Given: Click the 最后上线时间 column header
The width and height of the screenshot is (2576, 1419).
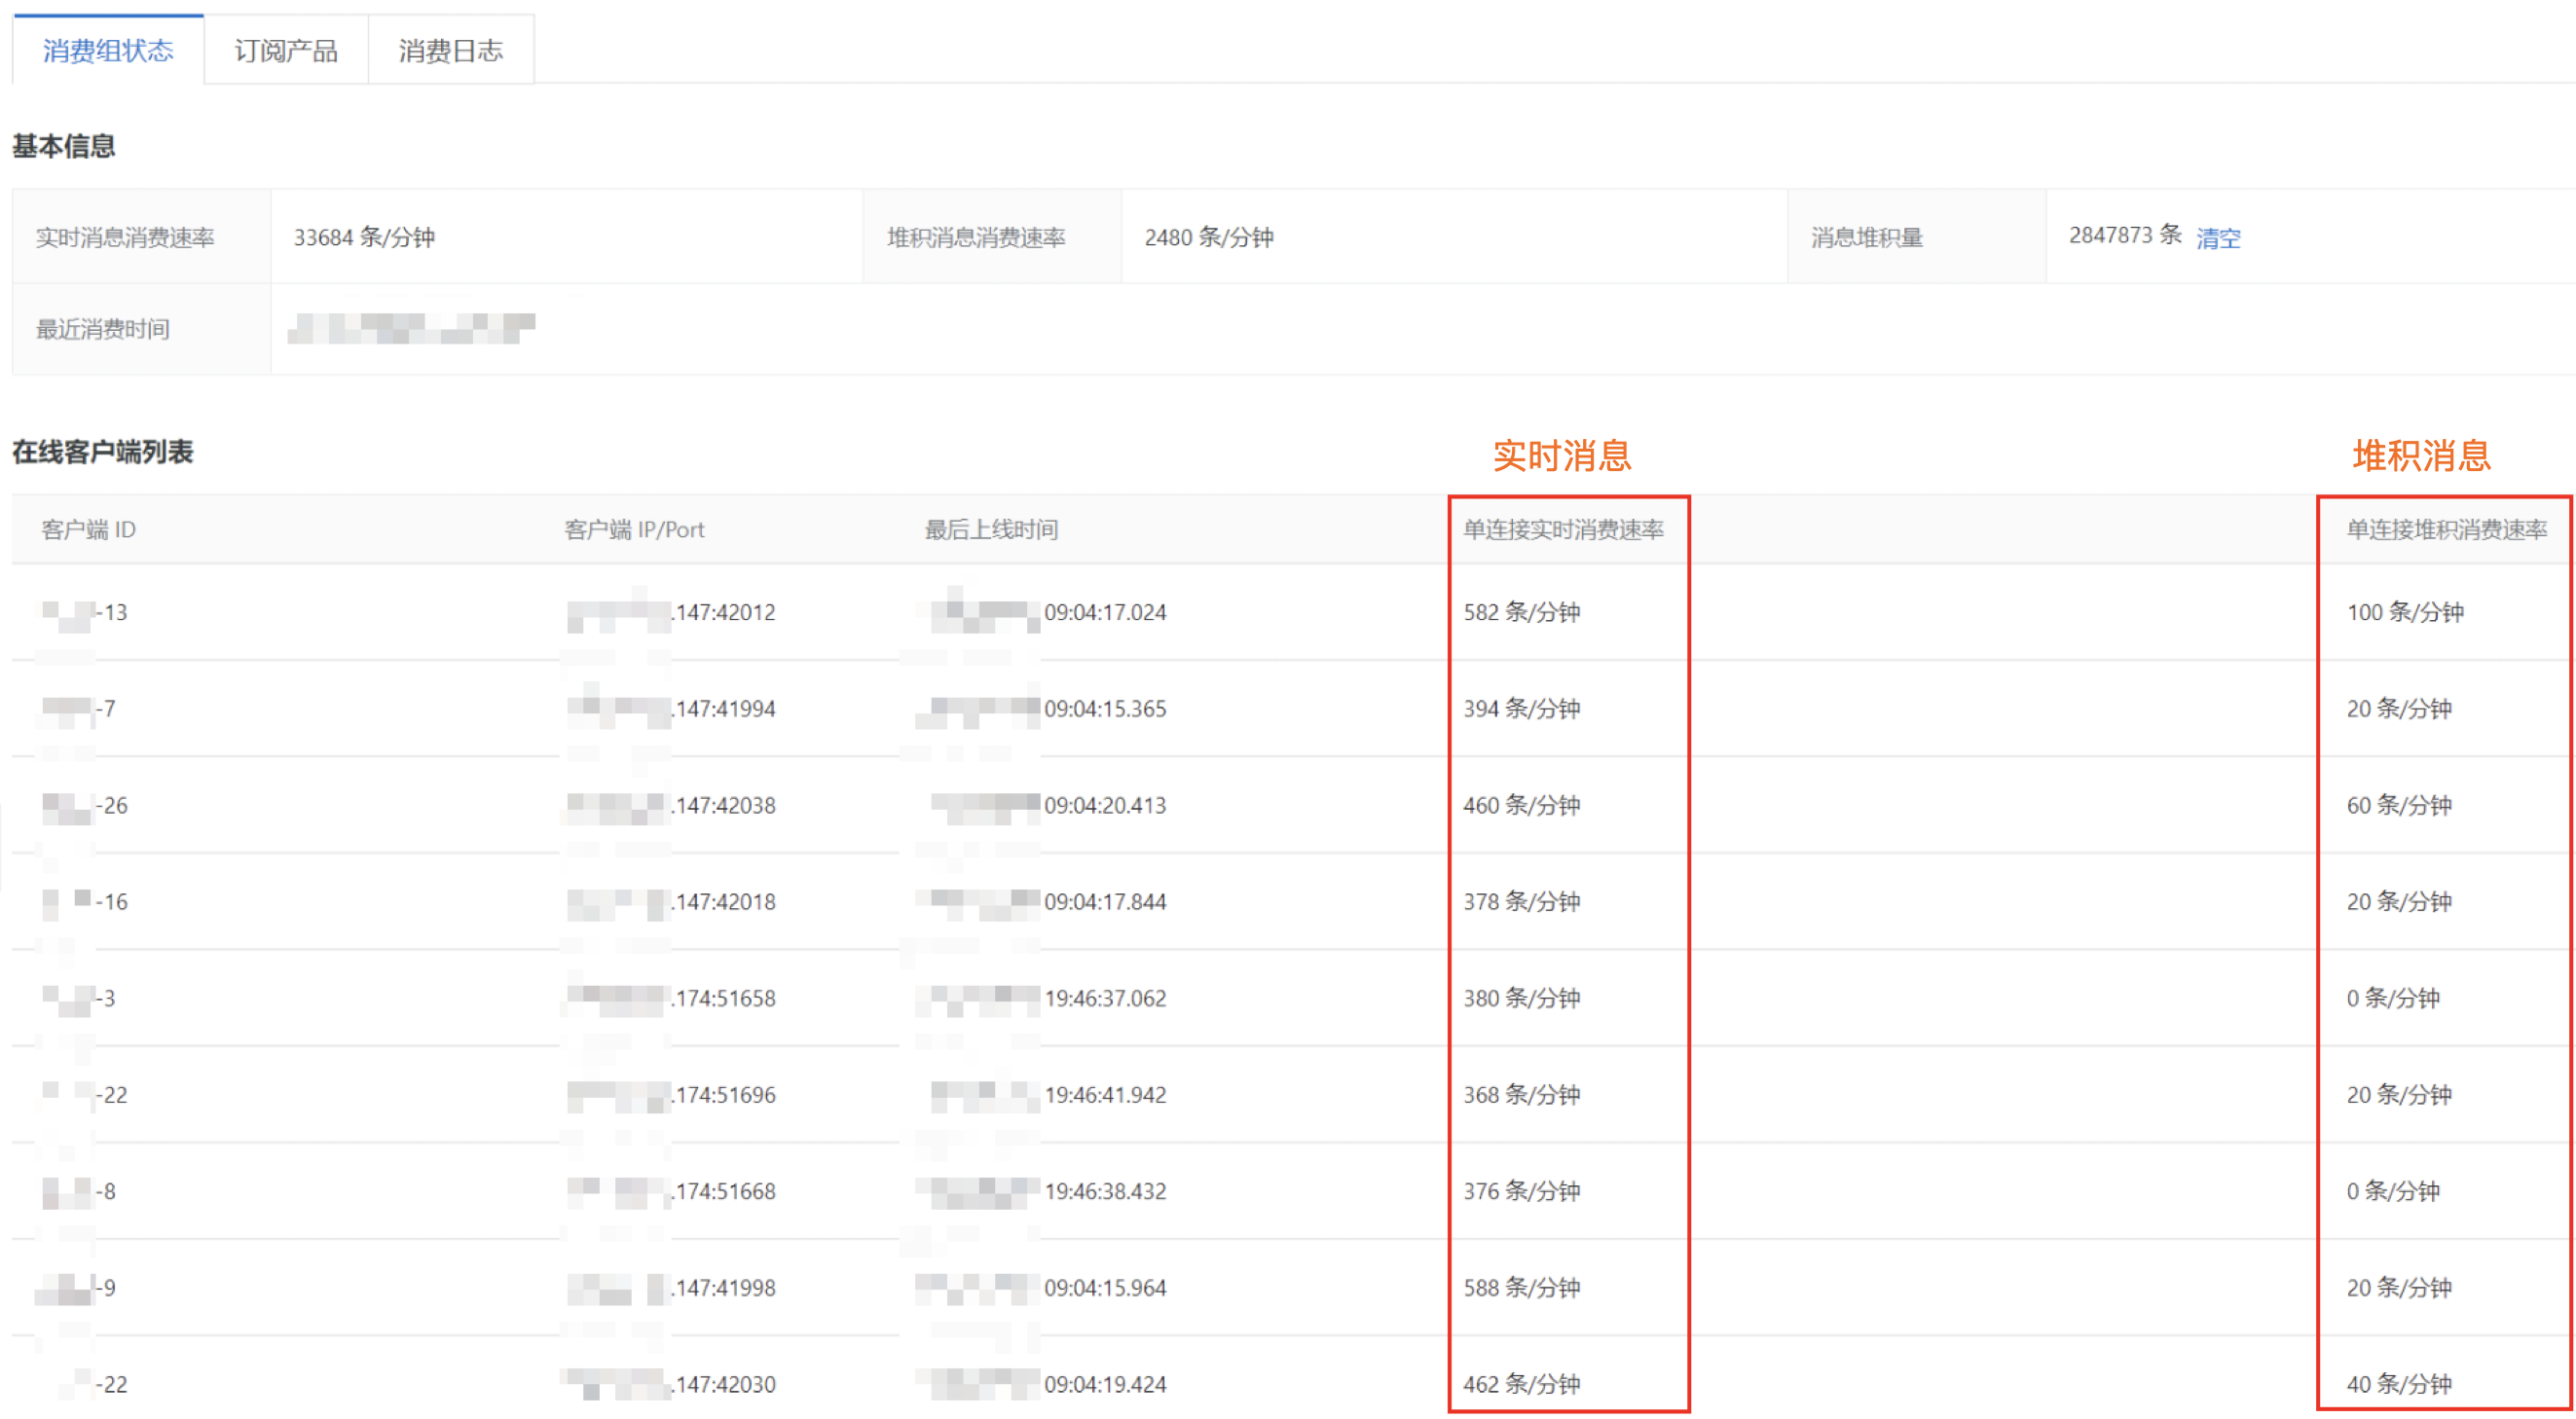Looking at the screenshot, I should click(x=990, y=529).
